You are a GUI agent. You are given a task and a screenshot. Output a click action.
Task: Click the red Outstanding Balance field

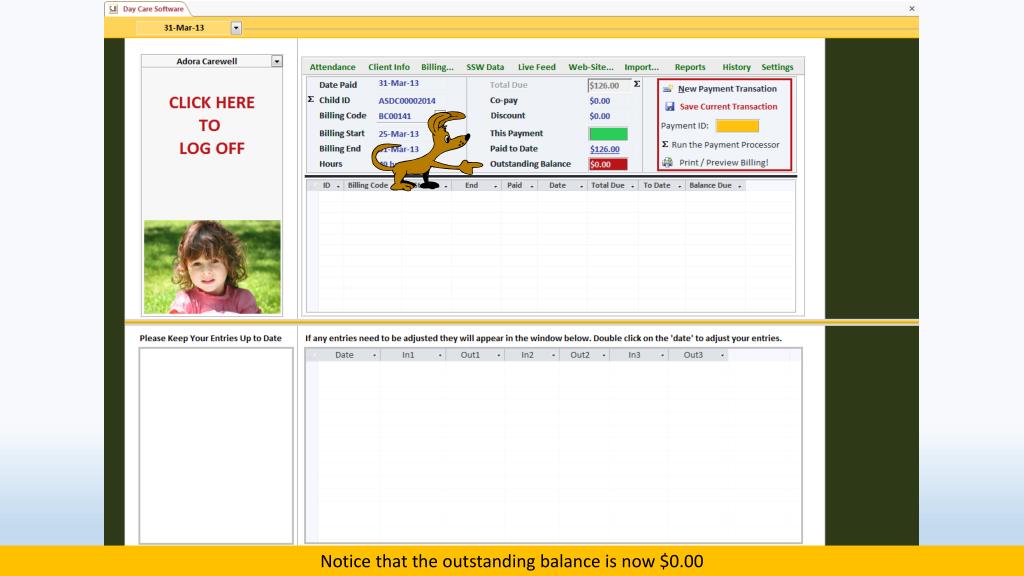(608, 165)
